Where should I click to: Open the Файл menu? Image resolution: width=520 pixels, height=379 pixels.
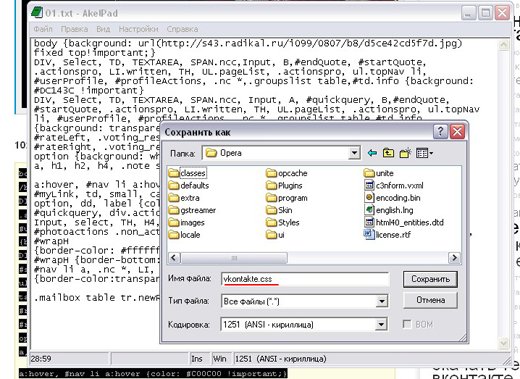pos(43,29)
